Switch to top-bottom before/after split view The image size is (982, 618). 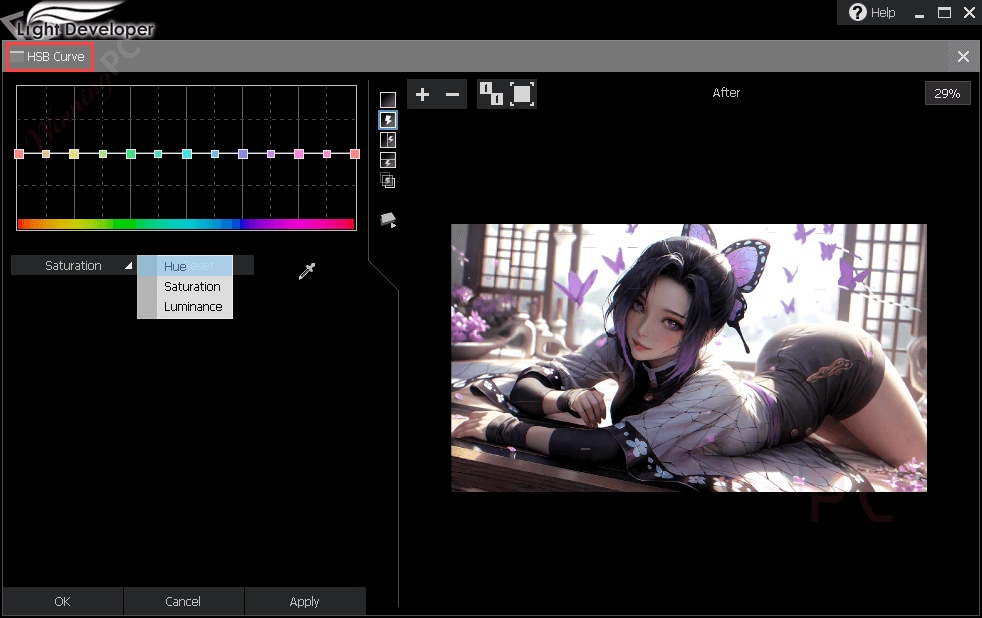388,160
